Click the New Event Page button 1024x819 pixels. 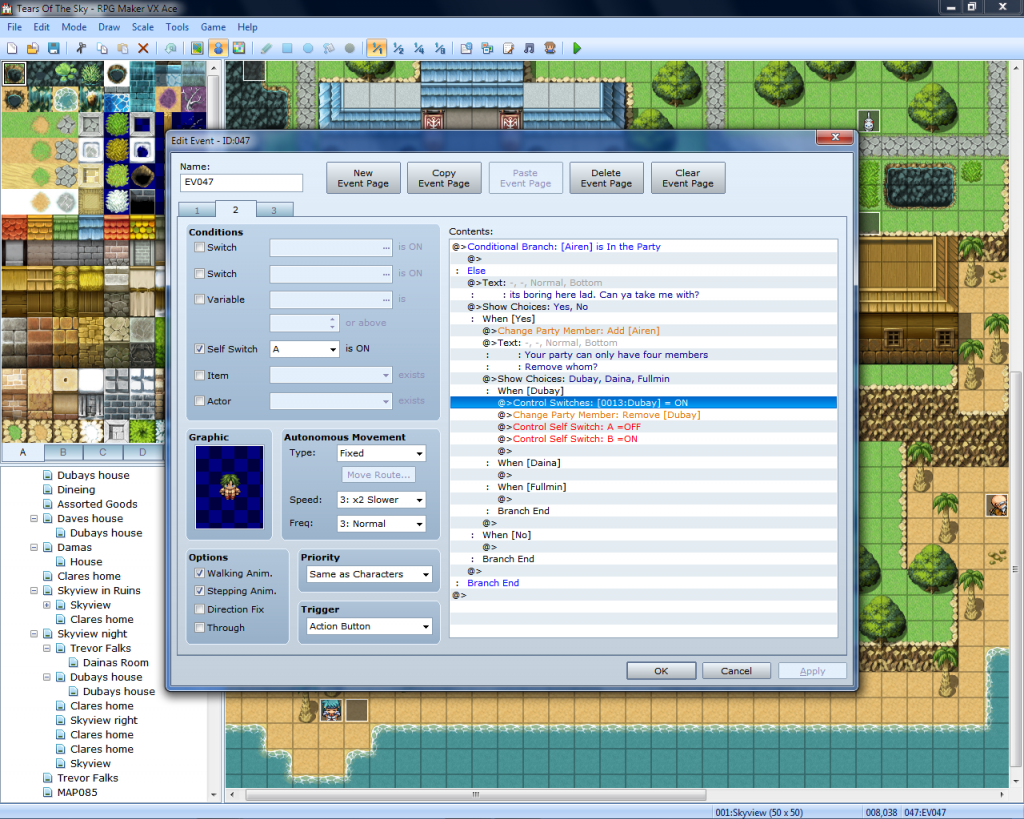[x=363, y=178]
